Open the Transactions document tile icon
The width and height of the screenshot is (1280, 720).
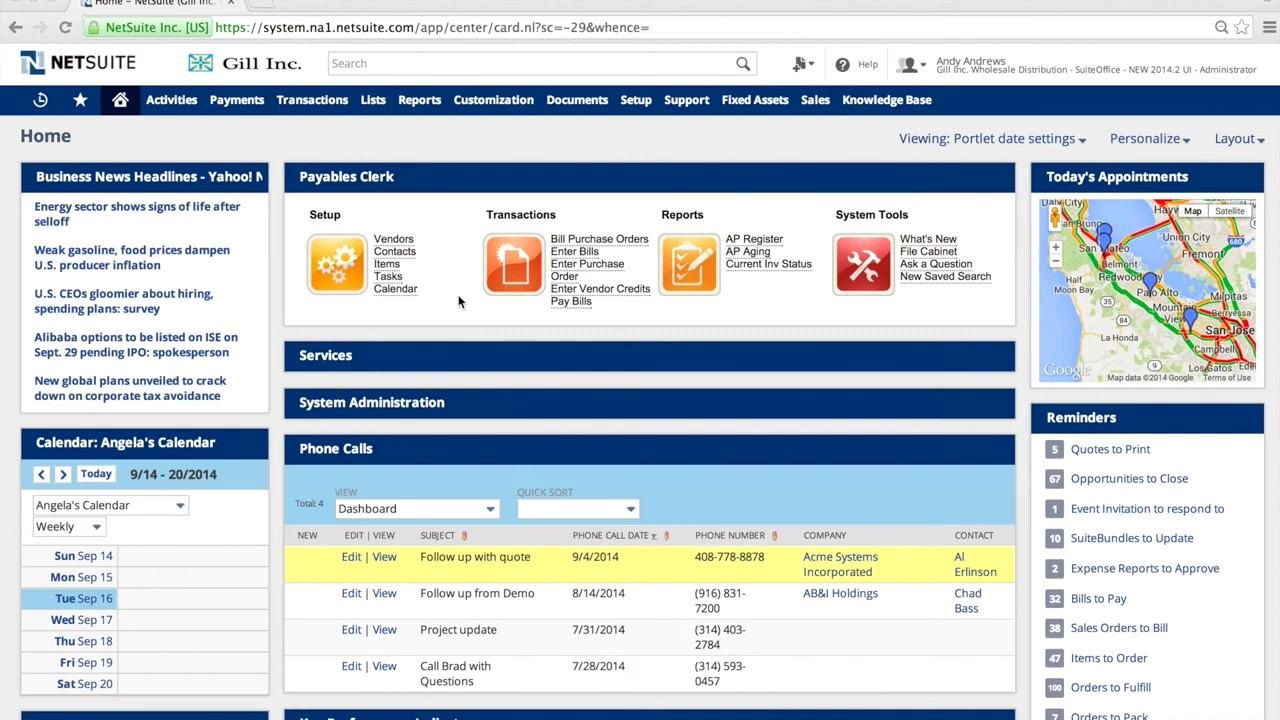(x=514, y=264)
